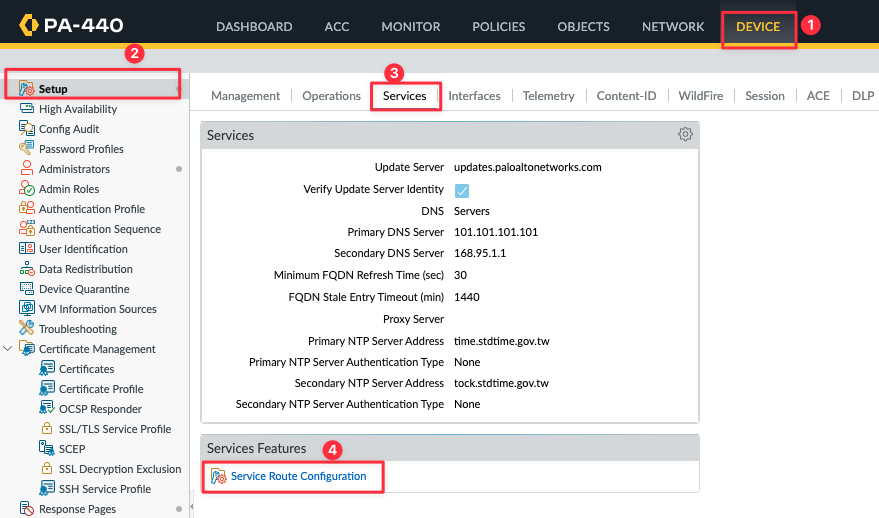Switch to the Interfaces tab

point(474,96)
